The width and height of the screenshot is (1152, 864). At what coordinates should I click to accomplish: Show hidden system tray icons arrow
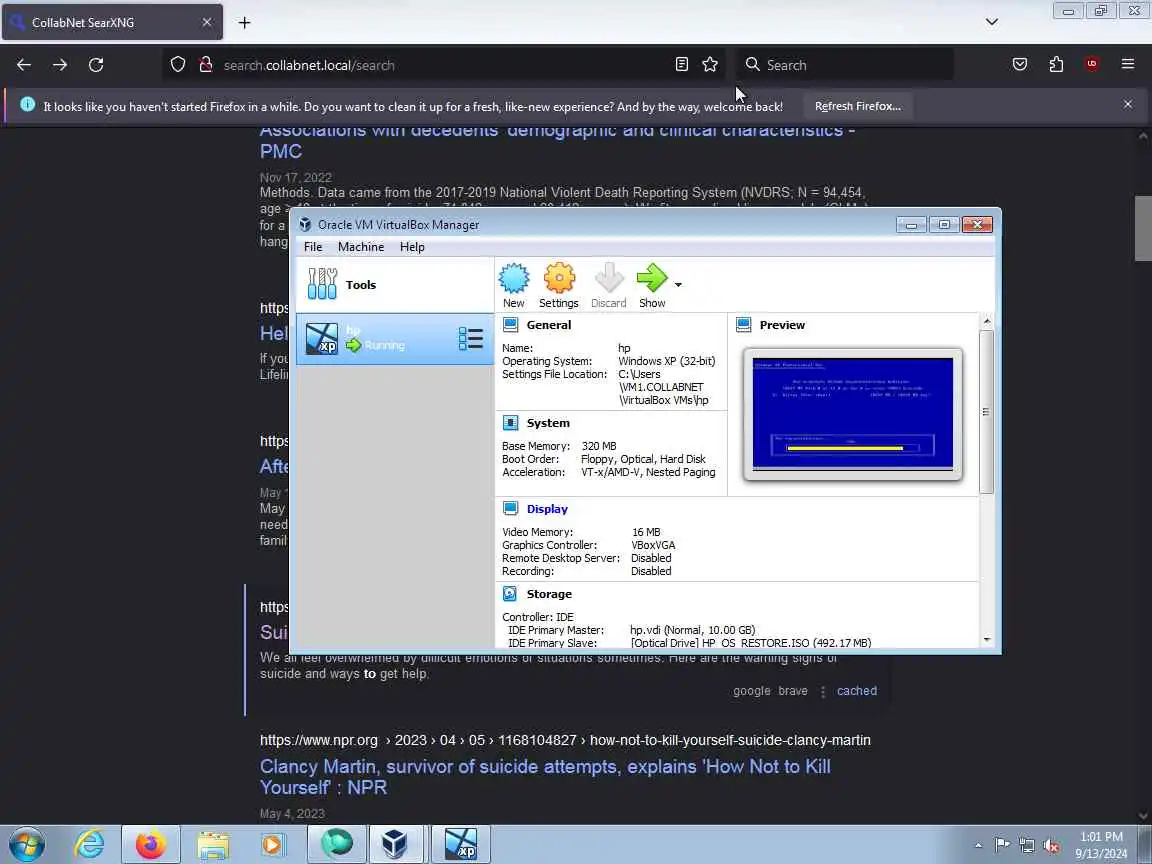click(979, 845)
